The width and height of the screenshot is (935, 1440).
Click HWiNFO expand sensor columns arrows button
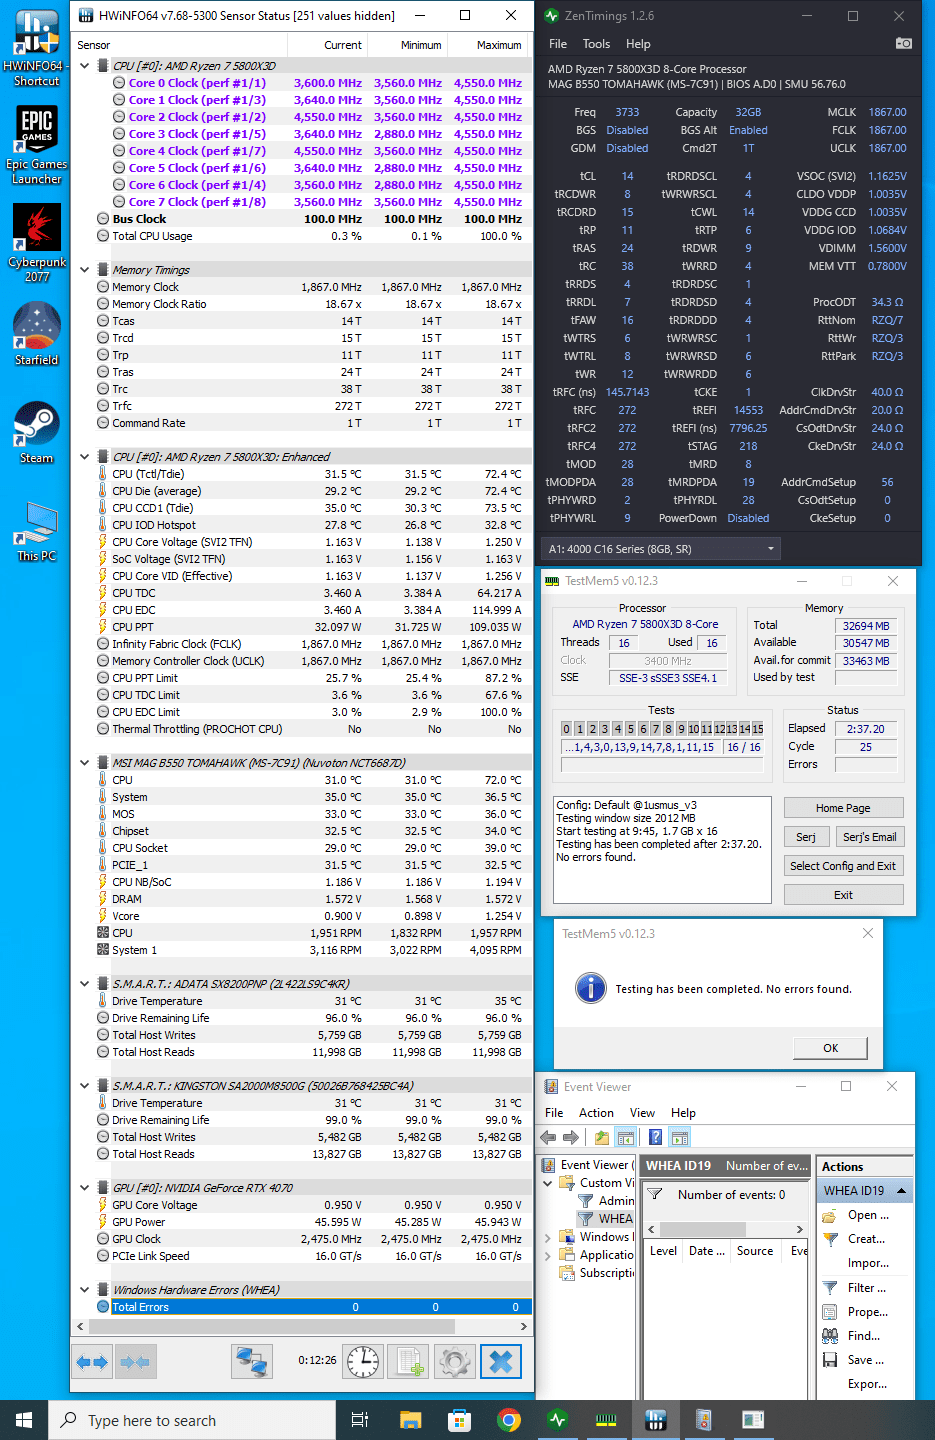93,1362
